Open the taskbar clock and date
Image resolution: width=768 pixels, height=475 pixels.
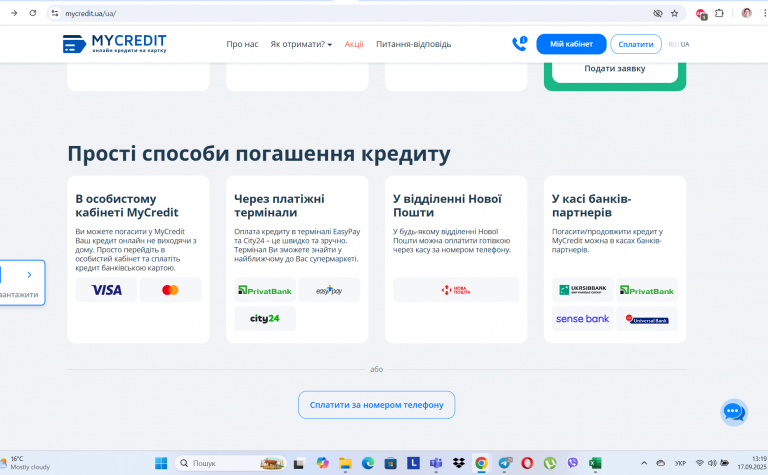(752, 463)
